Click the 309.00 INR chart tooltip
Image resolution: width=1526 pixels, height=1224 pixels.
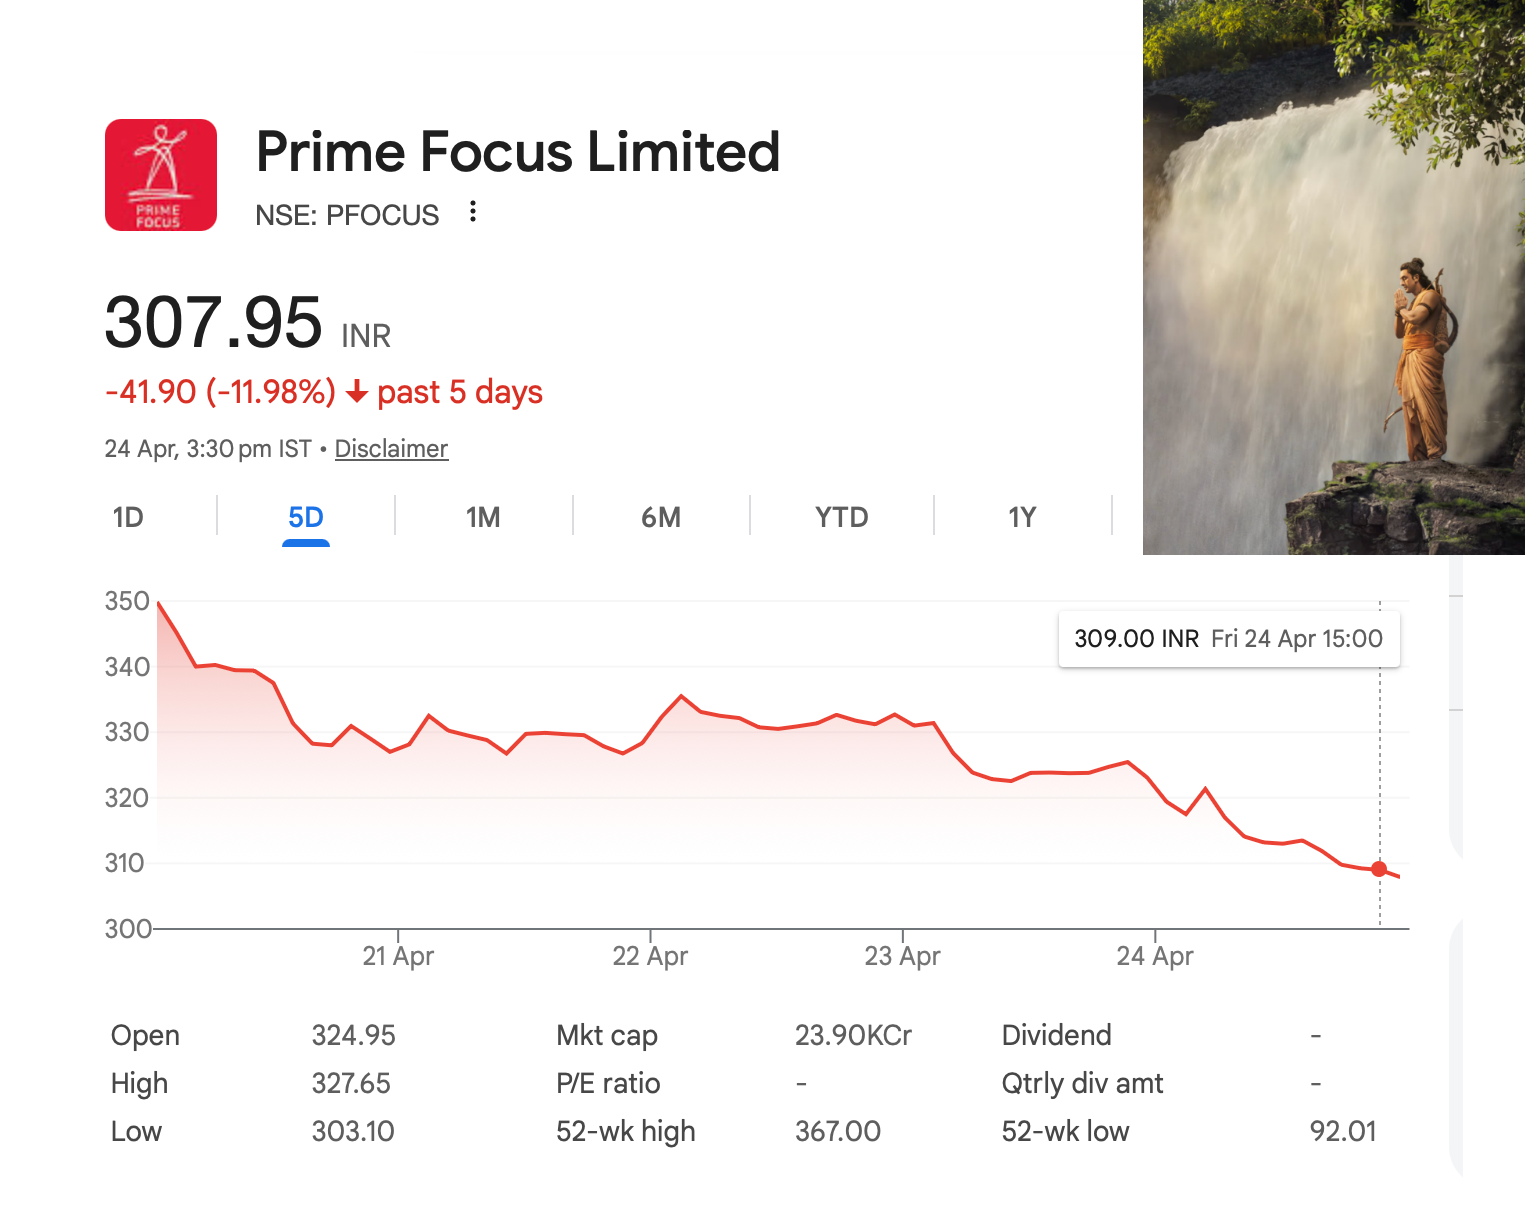[1228, 639]
